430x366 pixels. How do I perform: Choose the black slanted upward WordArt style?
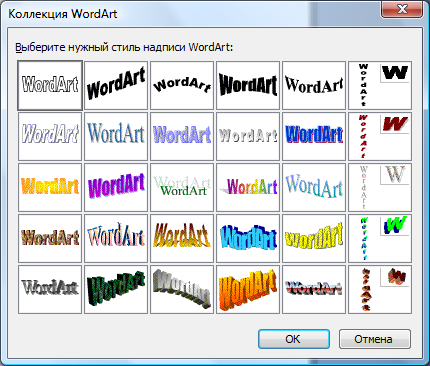tap(116, 85)
